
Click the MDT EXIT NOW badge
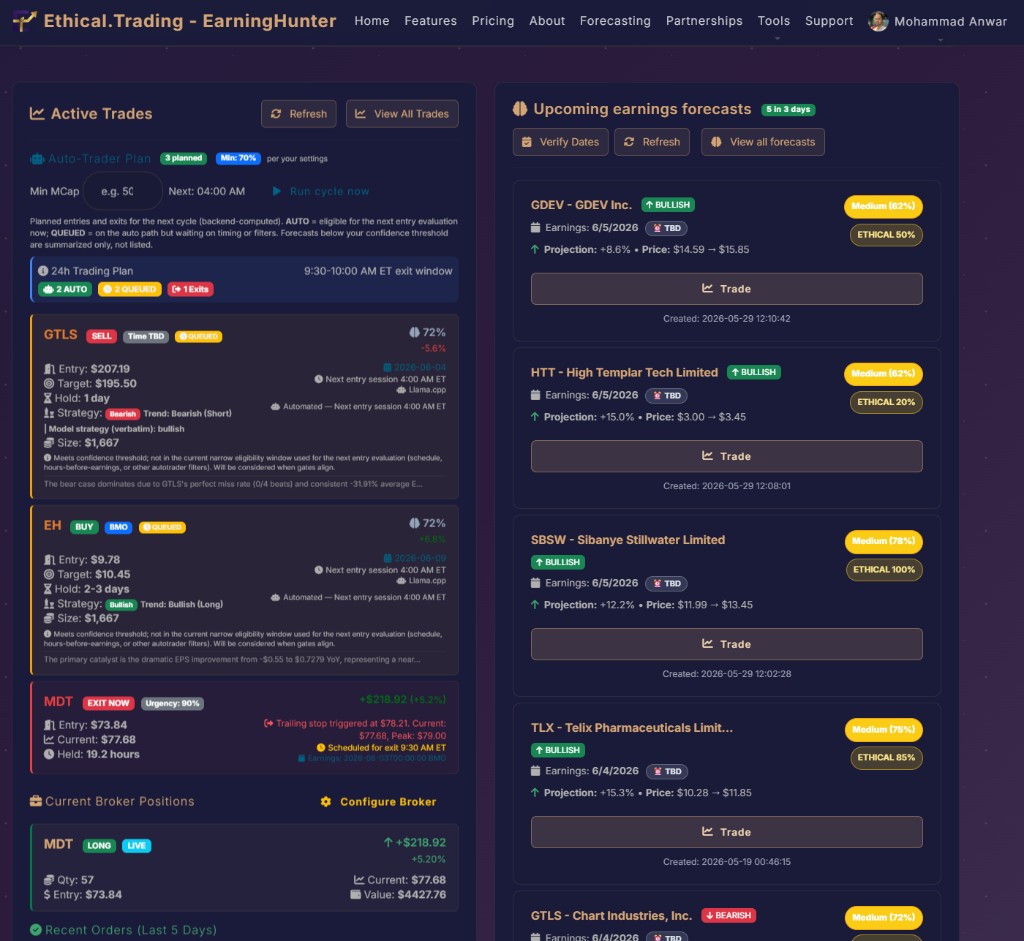pyautogui.click(x=108, y=703)
